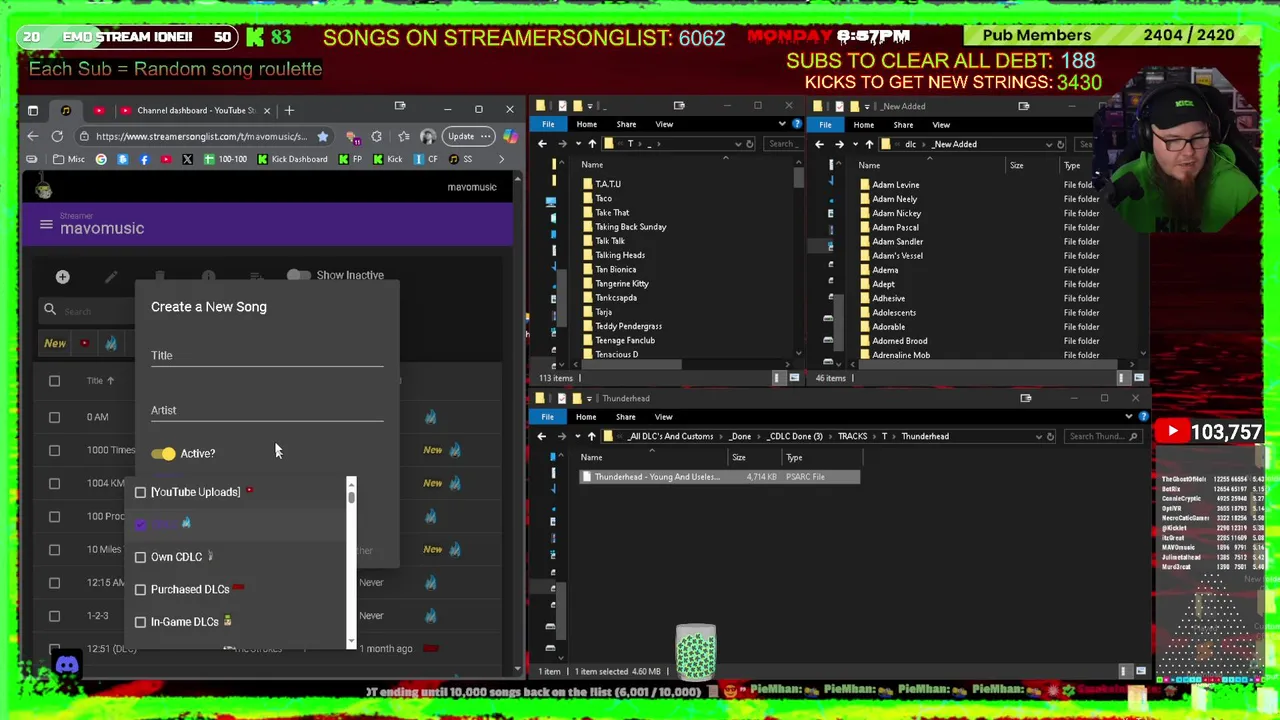Check the Own CDLC checkbox
The width and height of the screenshot is (1280, 720).
140,557
